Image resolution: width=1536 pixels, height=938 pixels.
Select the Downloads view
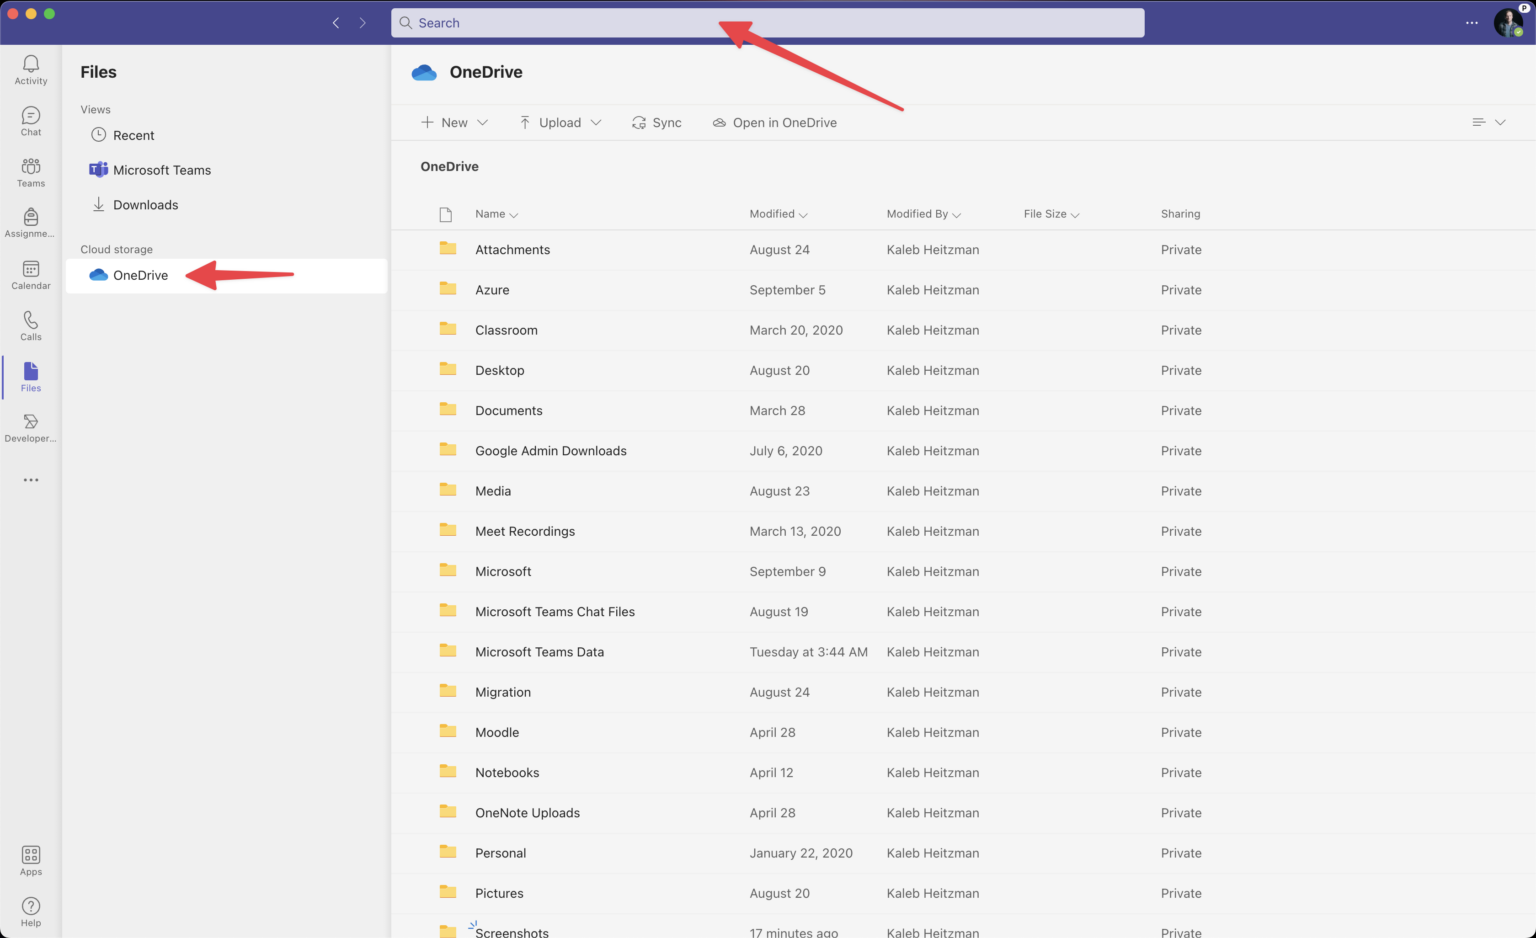[x=146, y=204]
